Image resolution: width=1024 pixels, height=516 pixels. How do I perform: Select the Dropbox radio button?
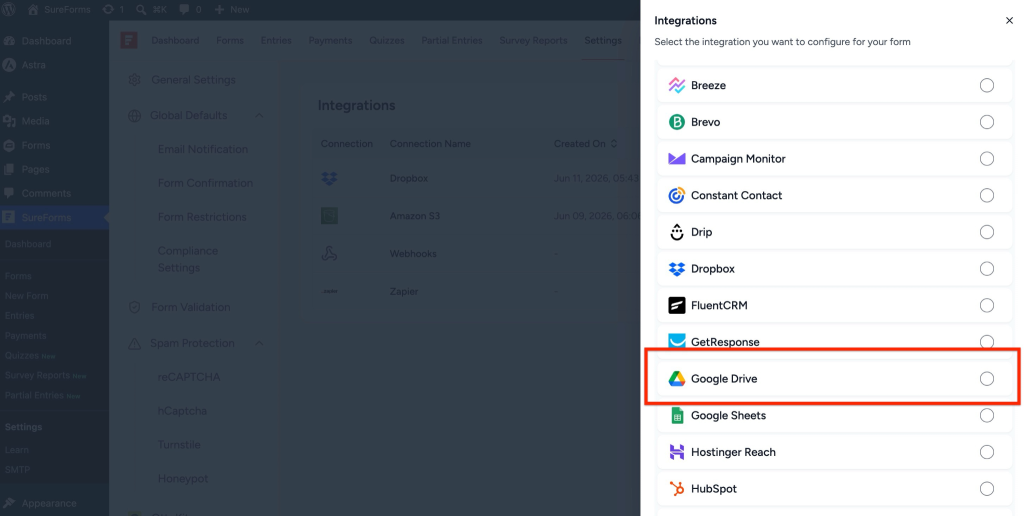987,268
